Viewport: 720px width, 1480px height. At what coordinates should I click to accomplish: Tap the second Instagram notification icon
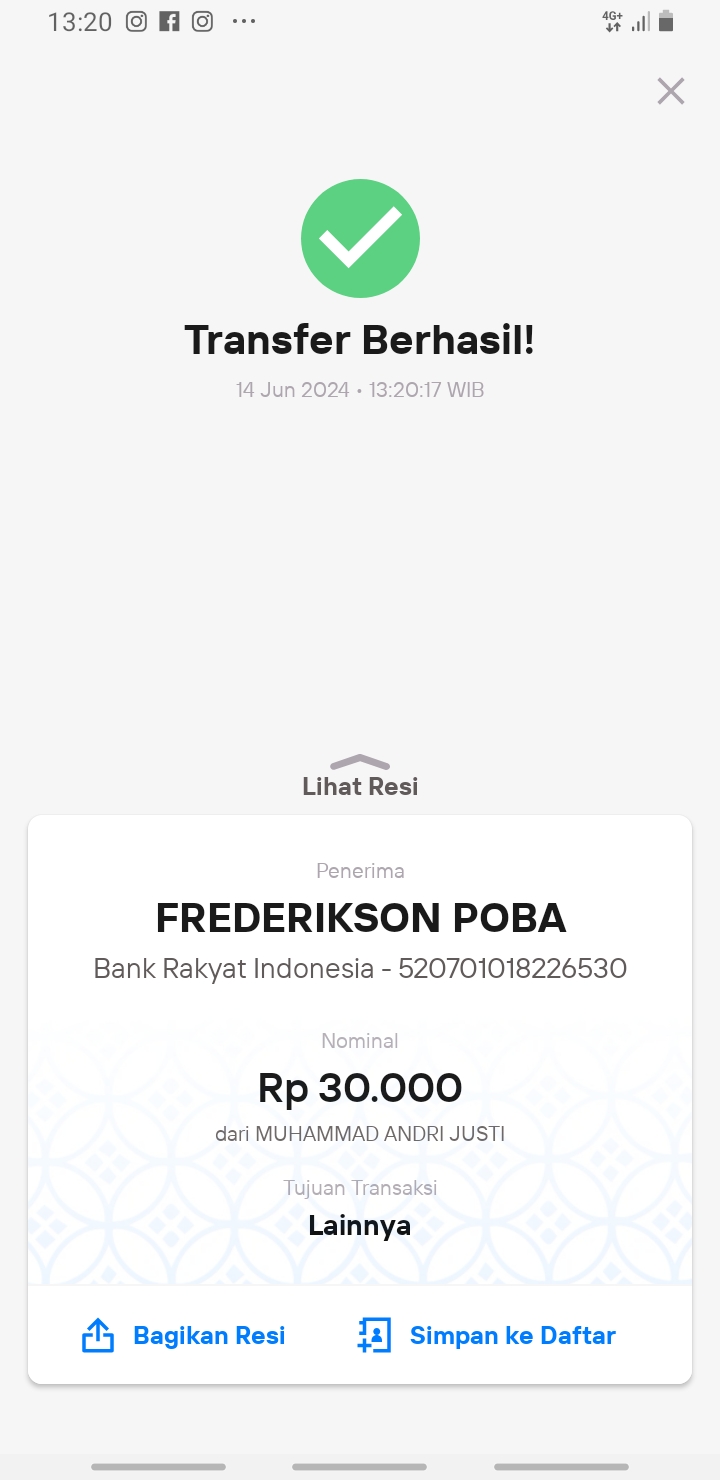[x=202, y=22]
